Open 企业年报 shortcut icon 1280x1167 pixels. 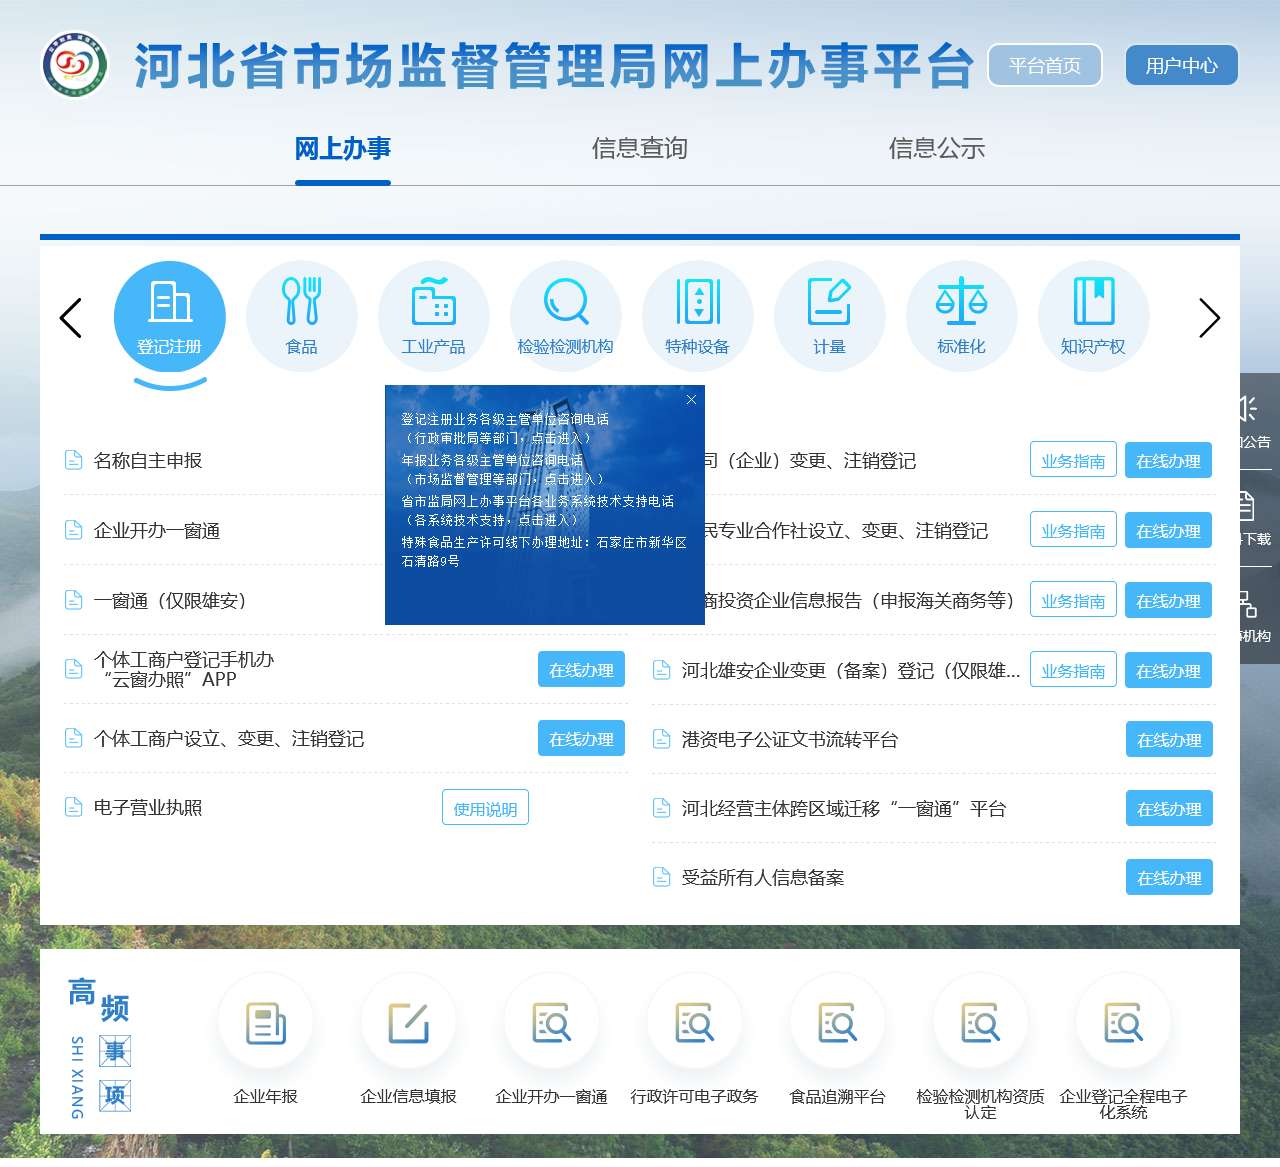point(266,1023)
